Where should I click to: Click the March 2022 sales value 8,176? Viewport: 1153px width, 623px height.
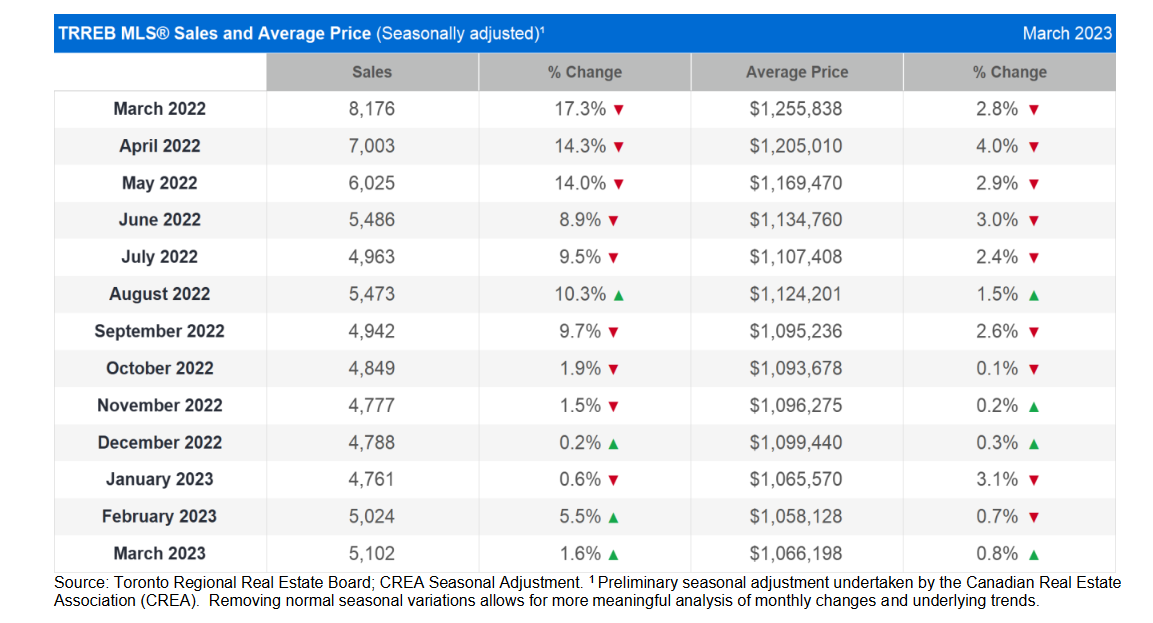click(x=371, y=109)
